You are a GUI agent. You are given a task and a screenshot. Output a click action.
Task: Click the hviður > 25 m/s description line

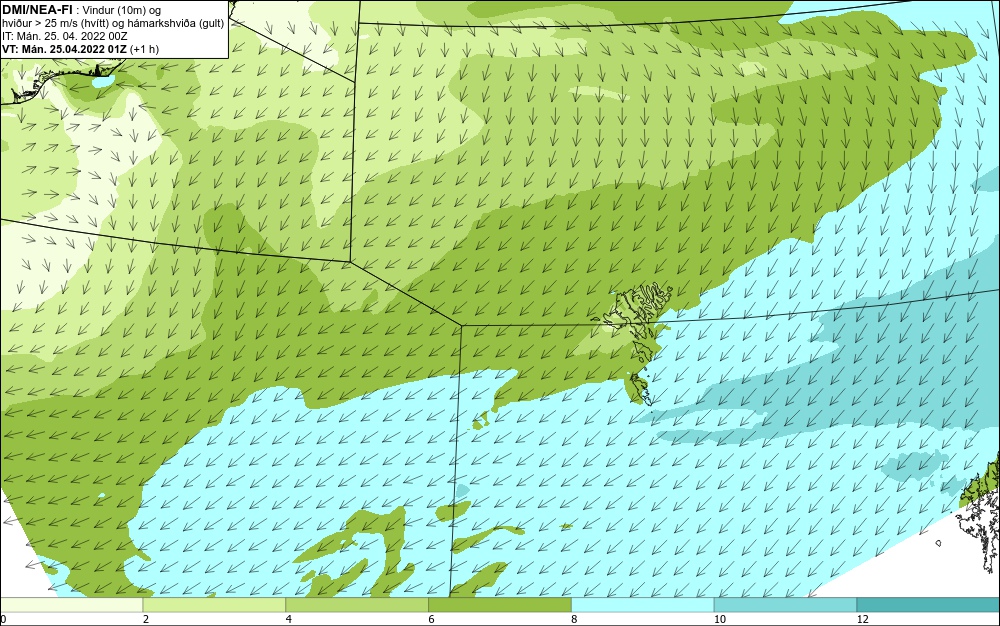click(x=113, y=24)
